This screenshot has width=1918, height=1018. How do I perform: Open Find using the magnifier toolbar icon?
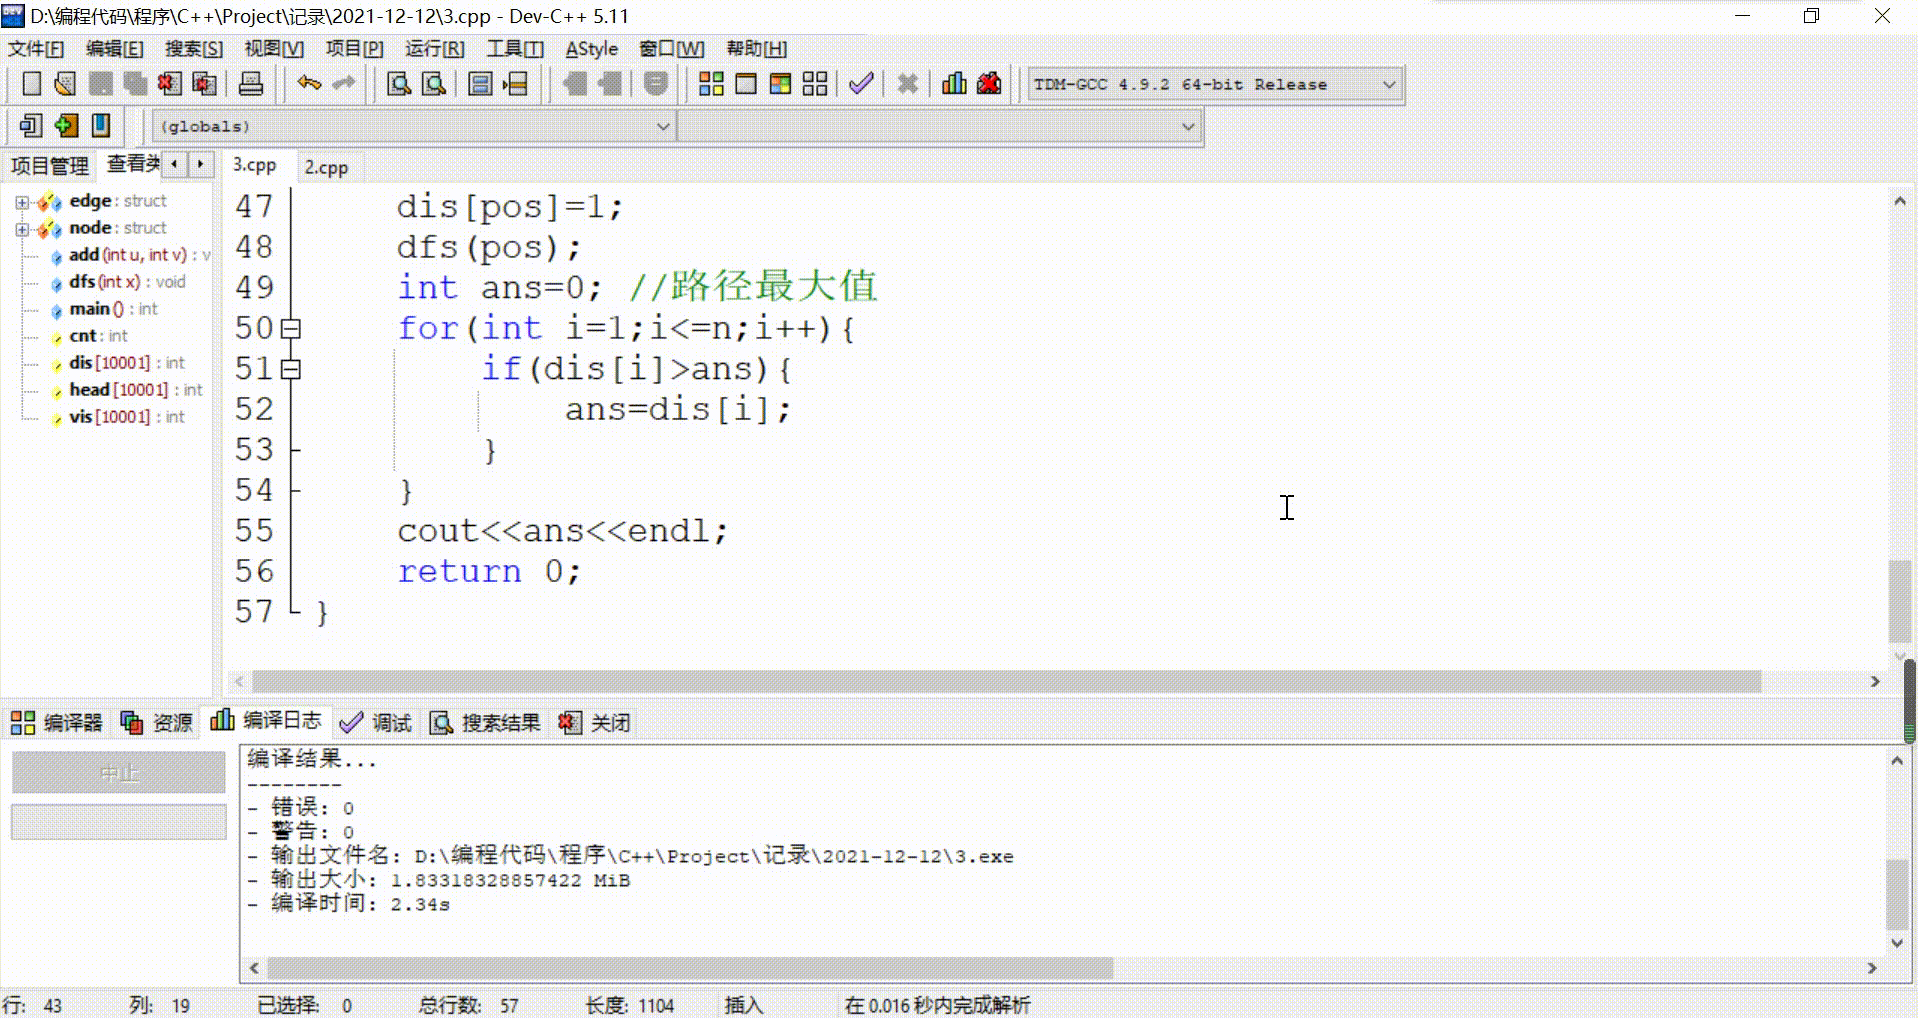pos(399,84)
